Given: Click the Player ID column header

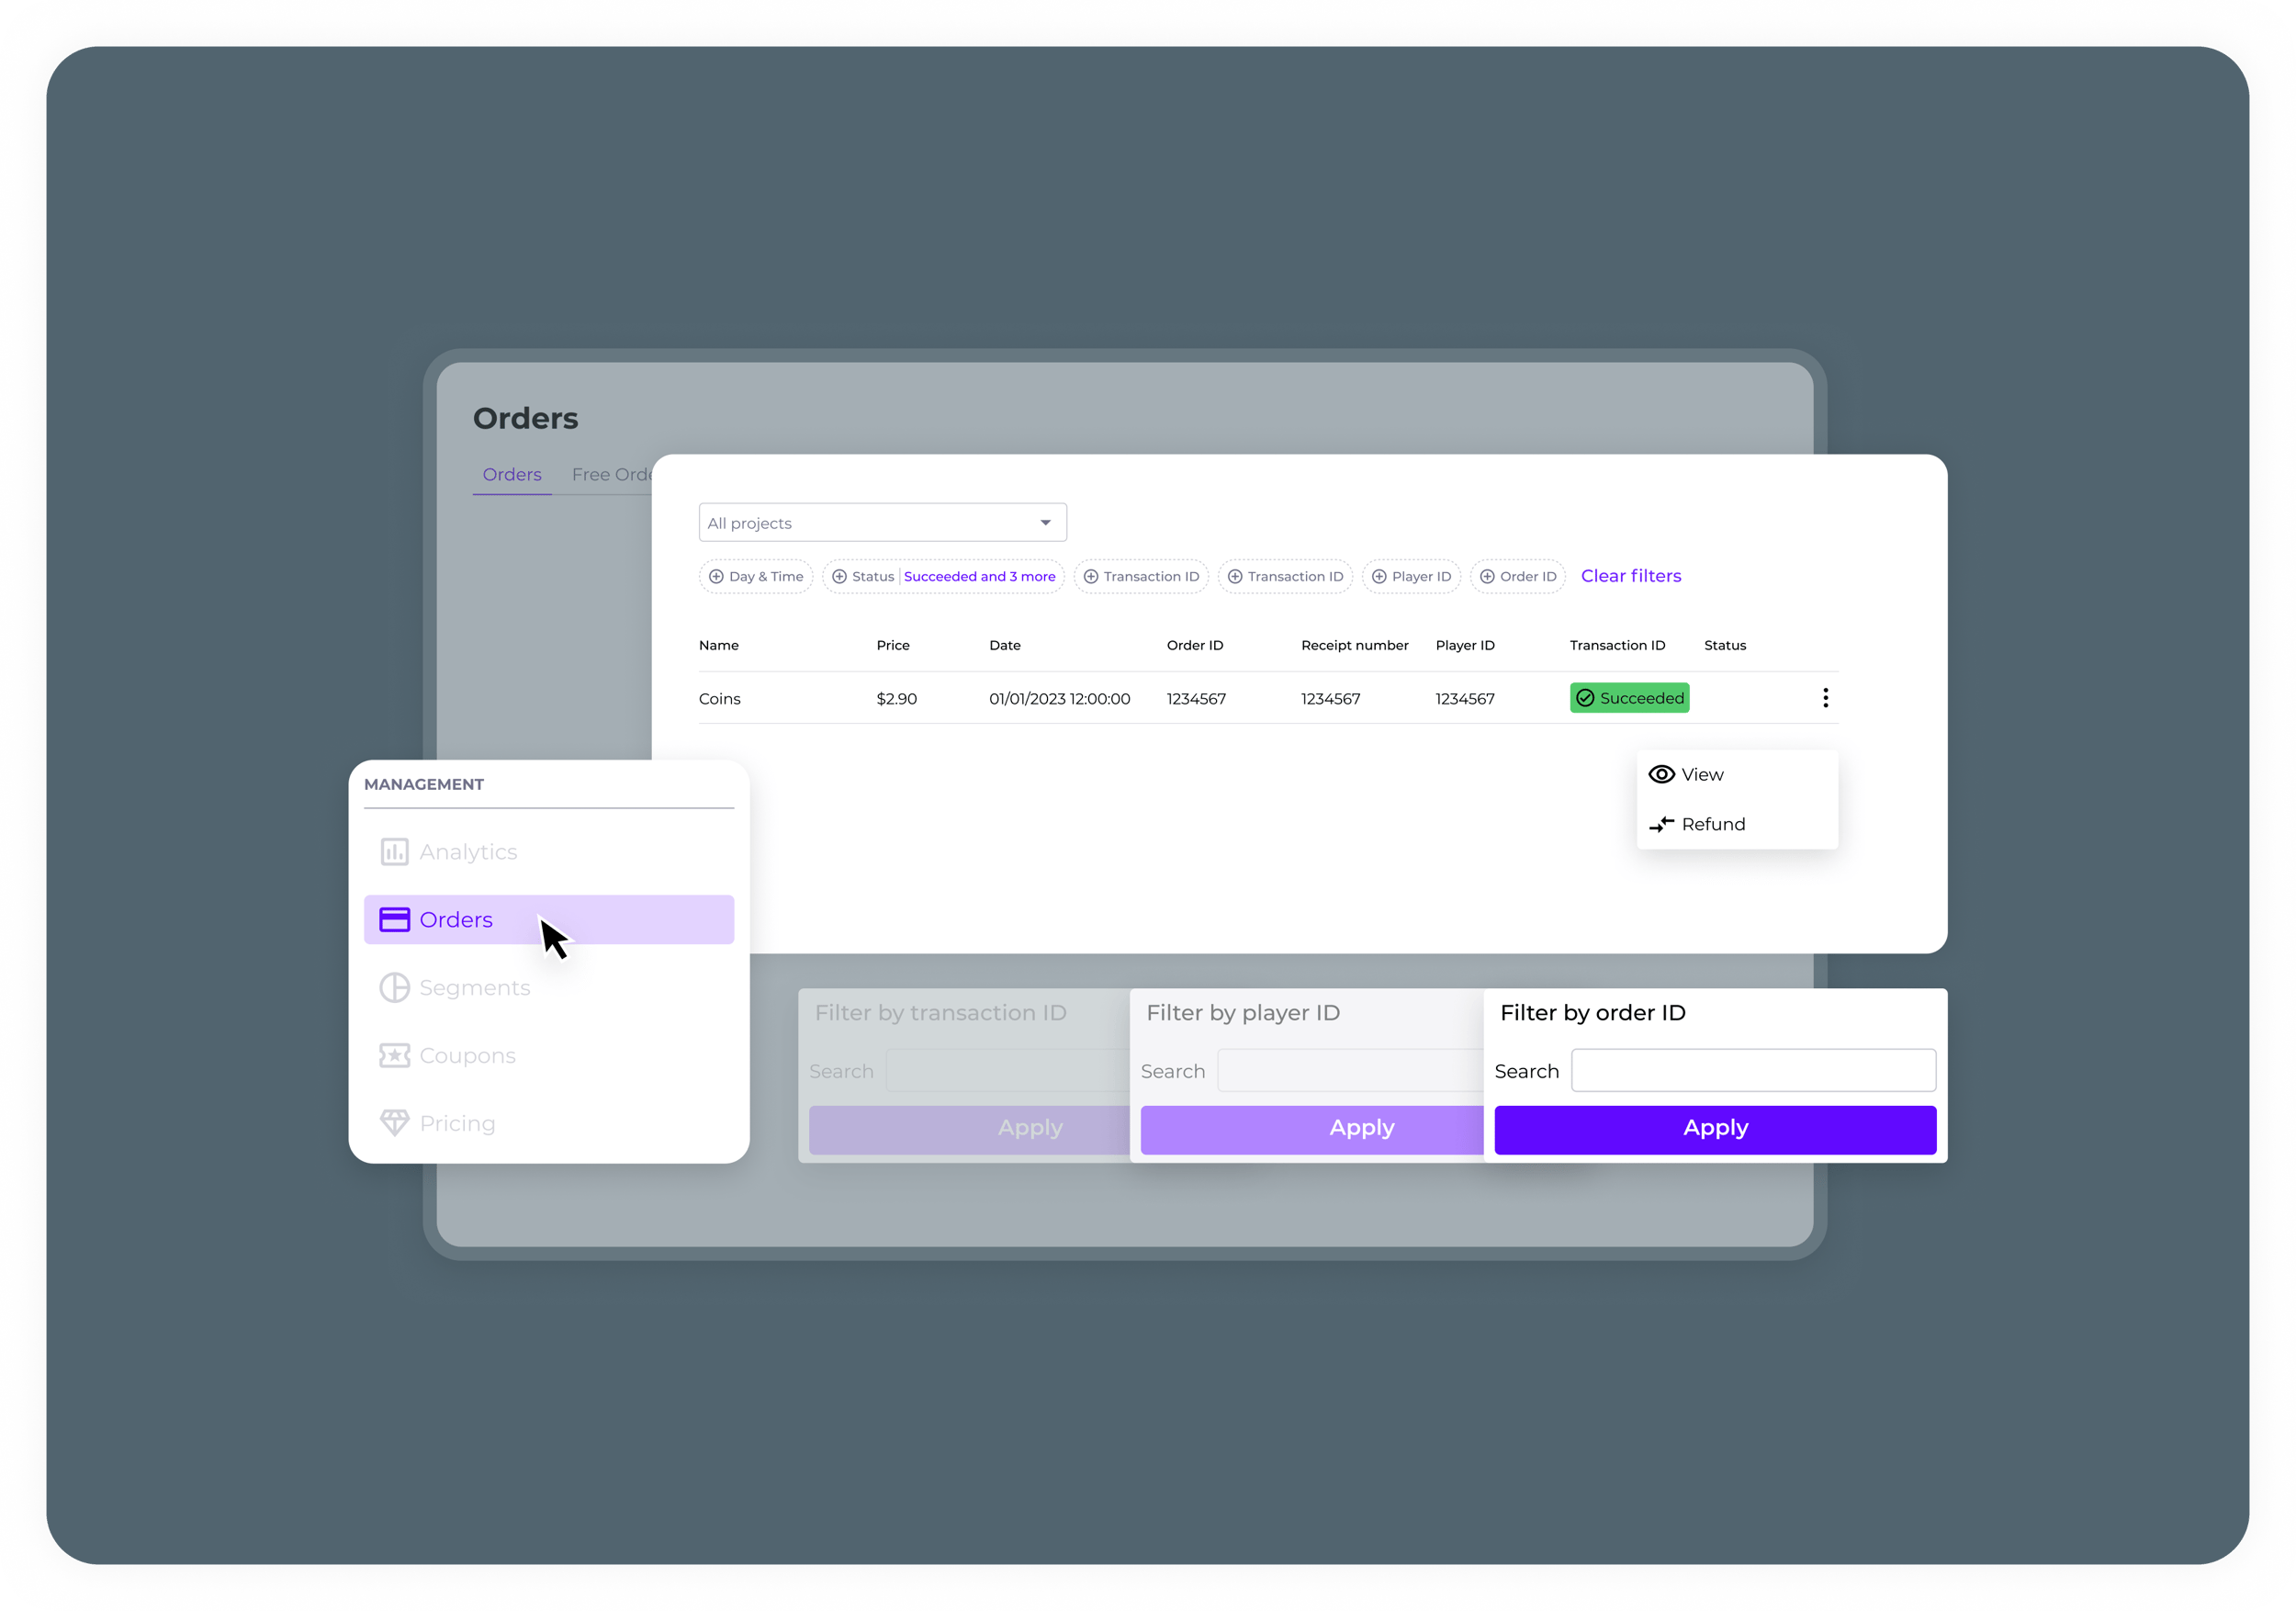Looking at the screenshot, I should point(1465,646).
